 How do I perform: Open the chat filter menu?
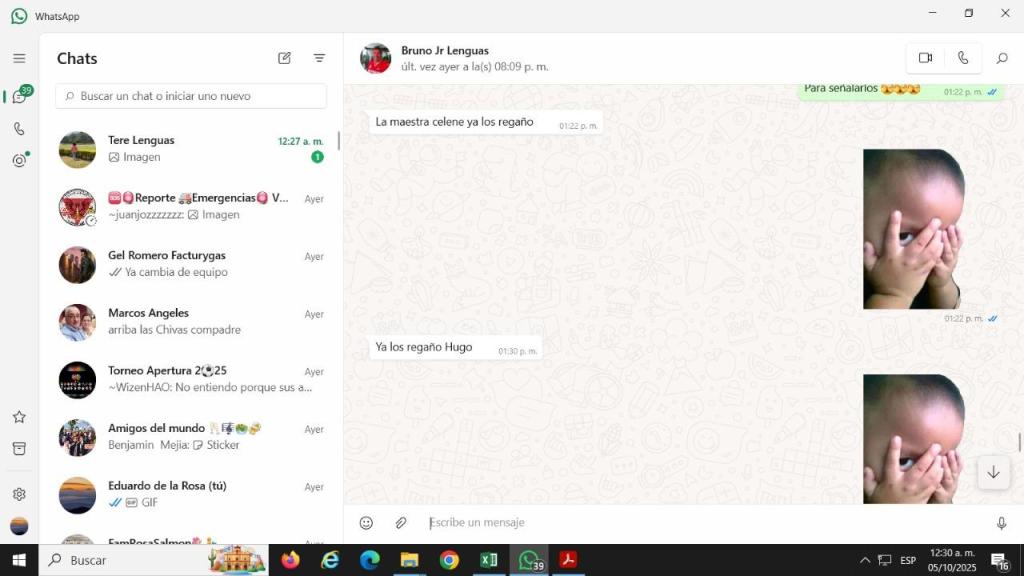pyautogui.click(x=319, y=58)
